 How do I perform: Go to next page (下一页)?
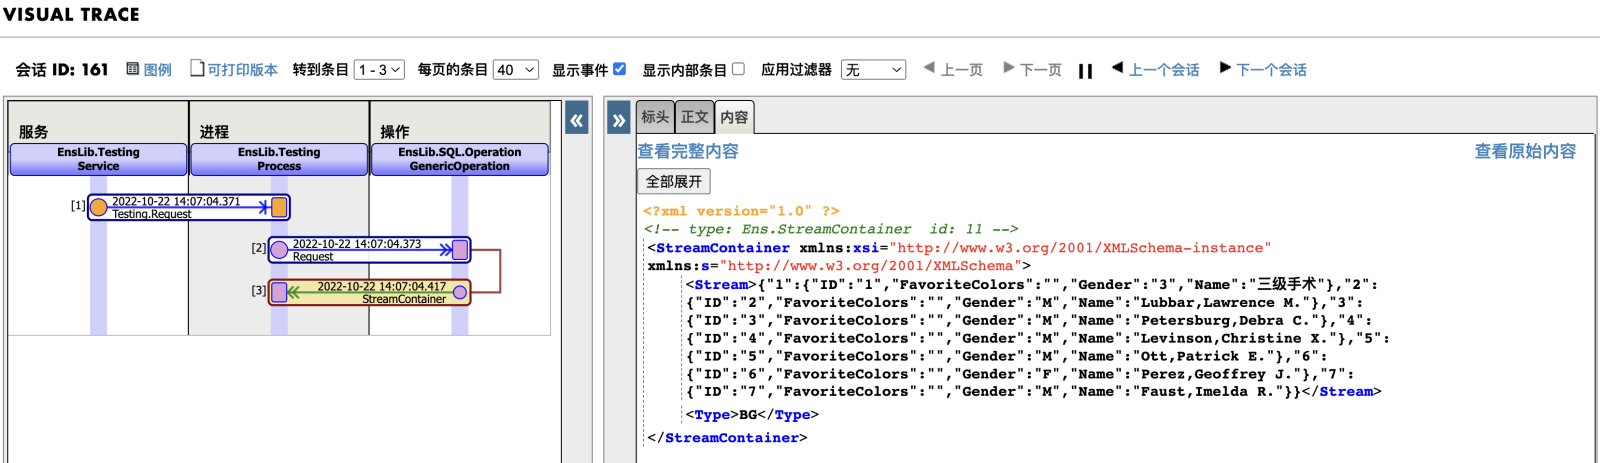[1032, 70]
